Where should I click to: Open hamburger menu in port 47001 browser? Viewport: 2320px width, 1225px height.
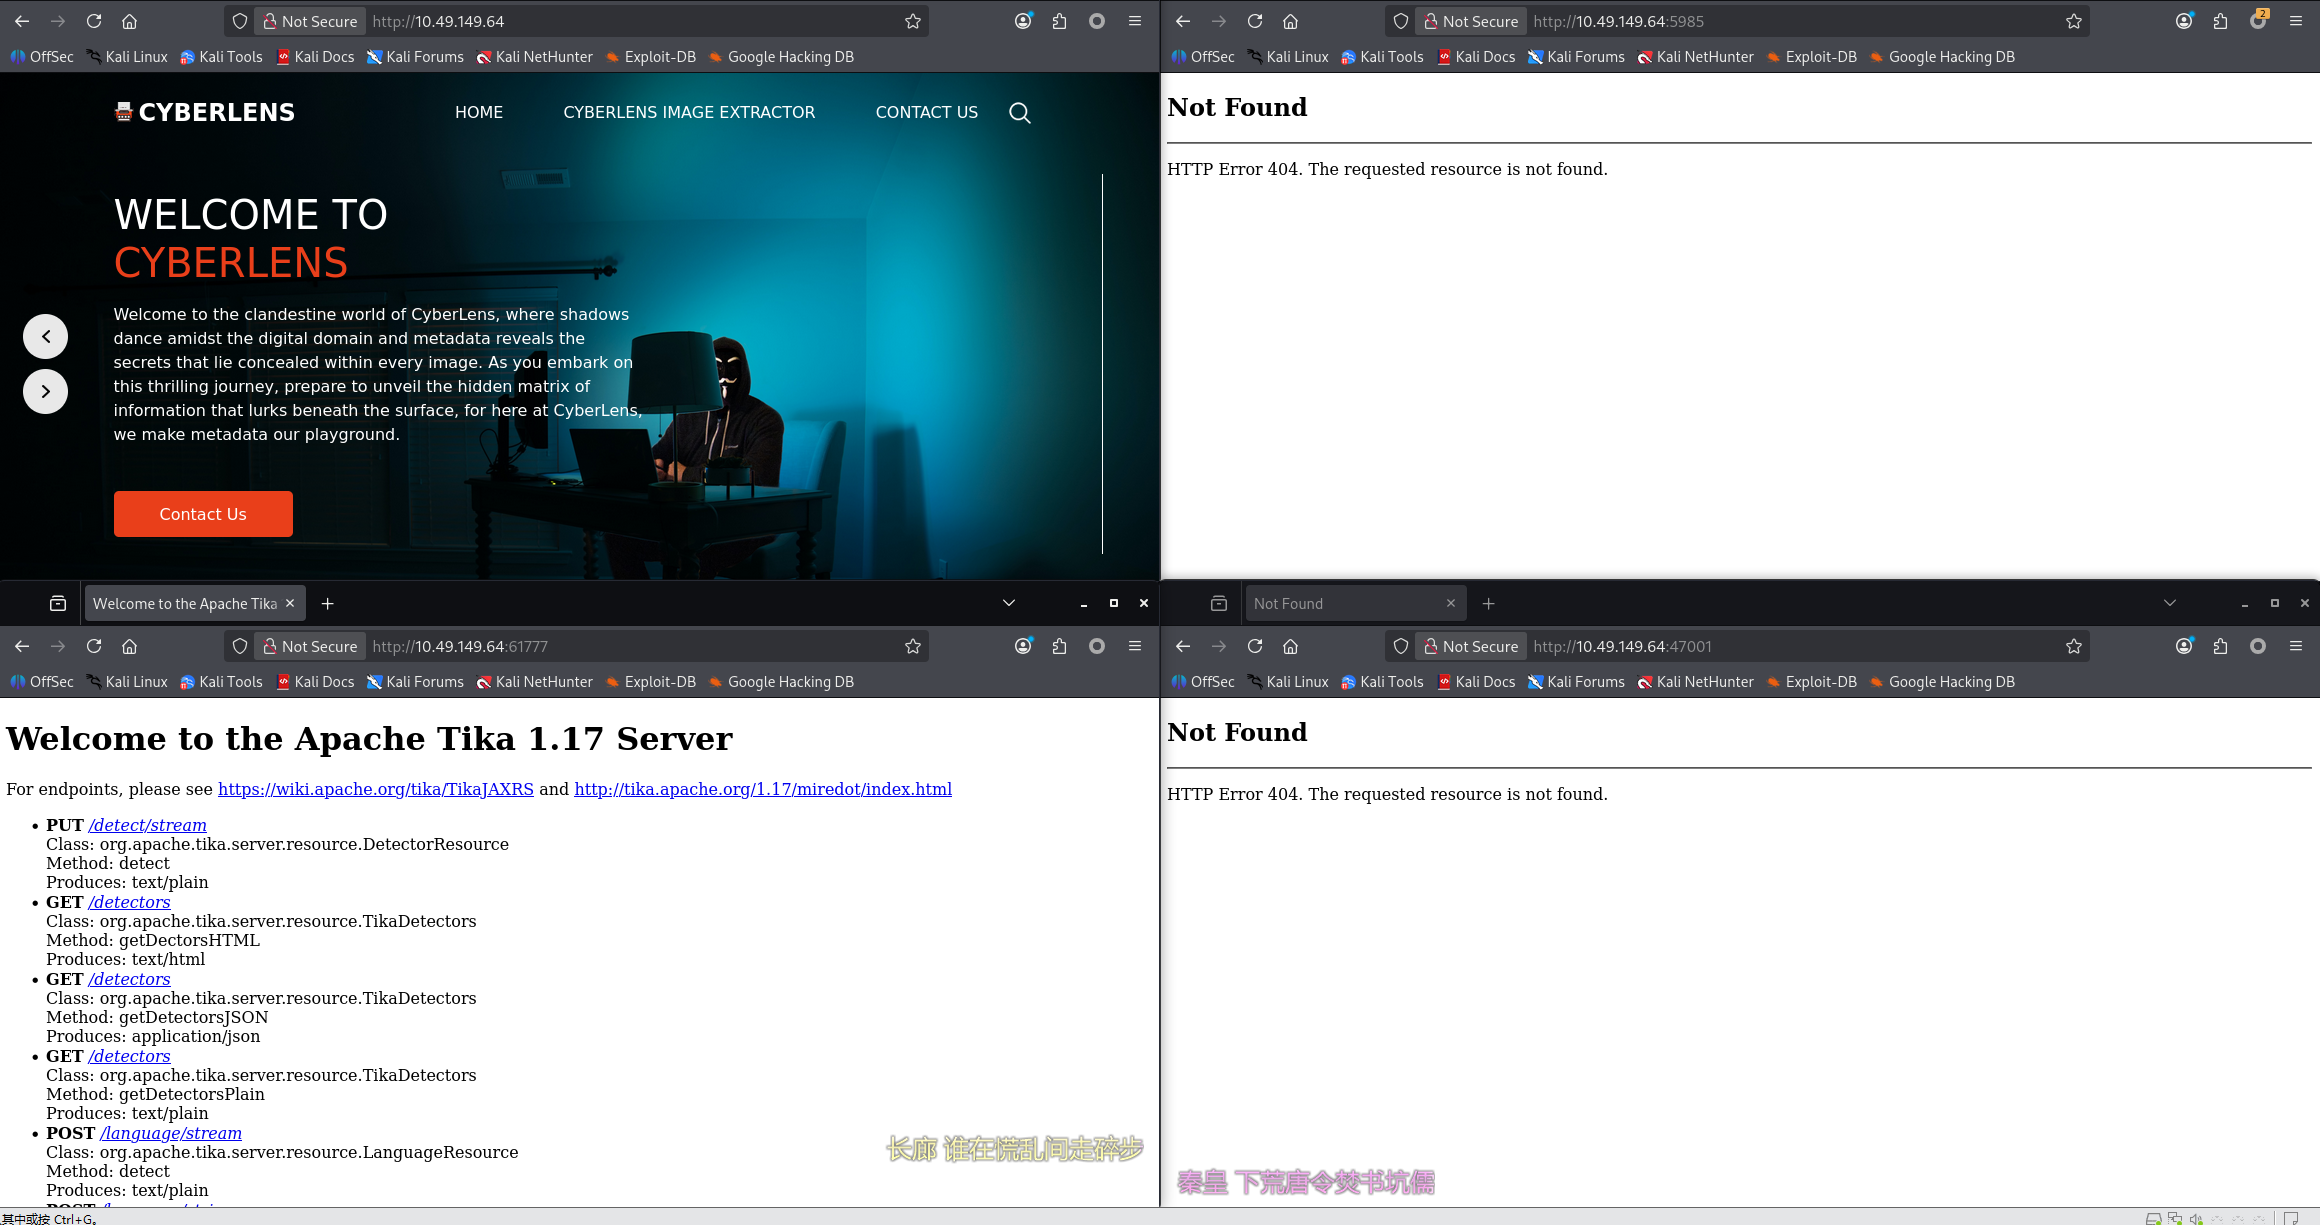click(2295, 646)
